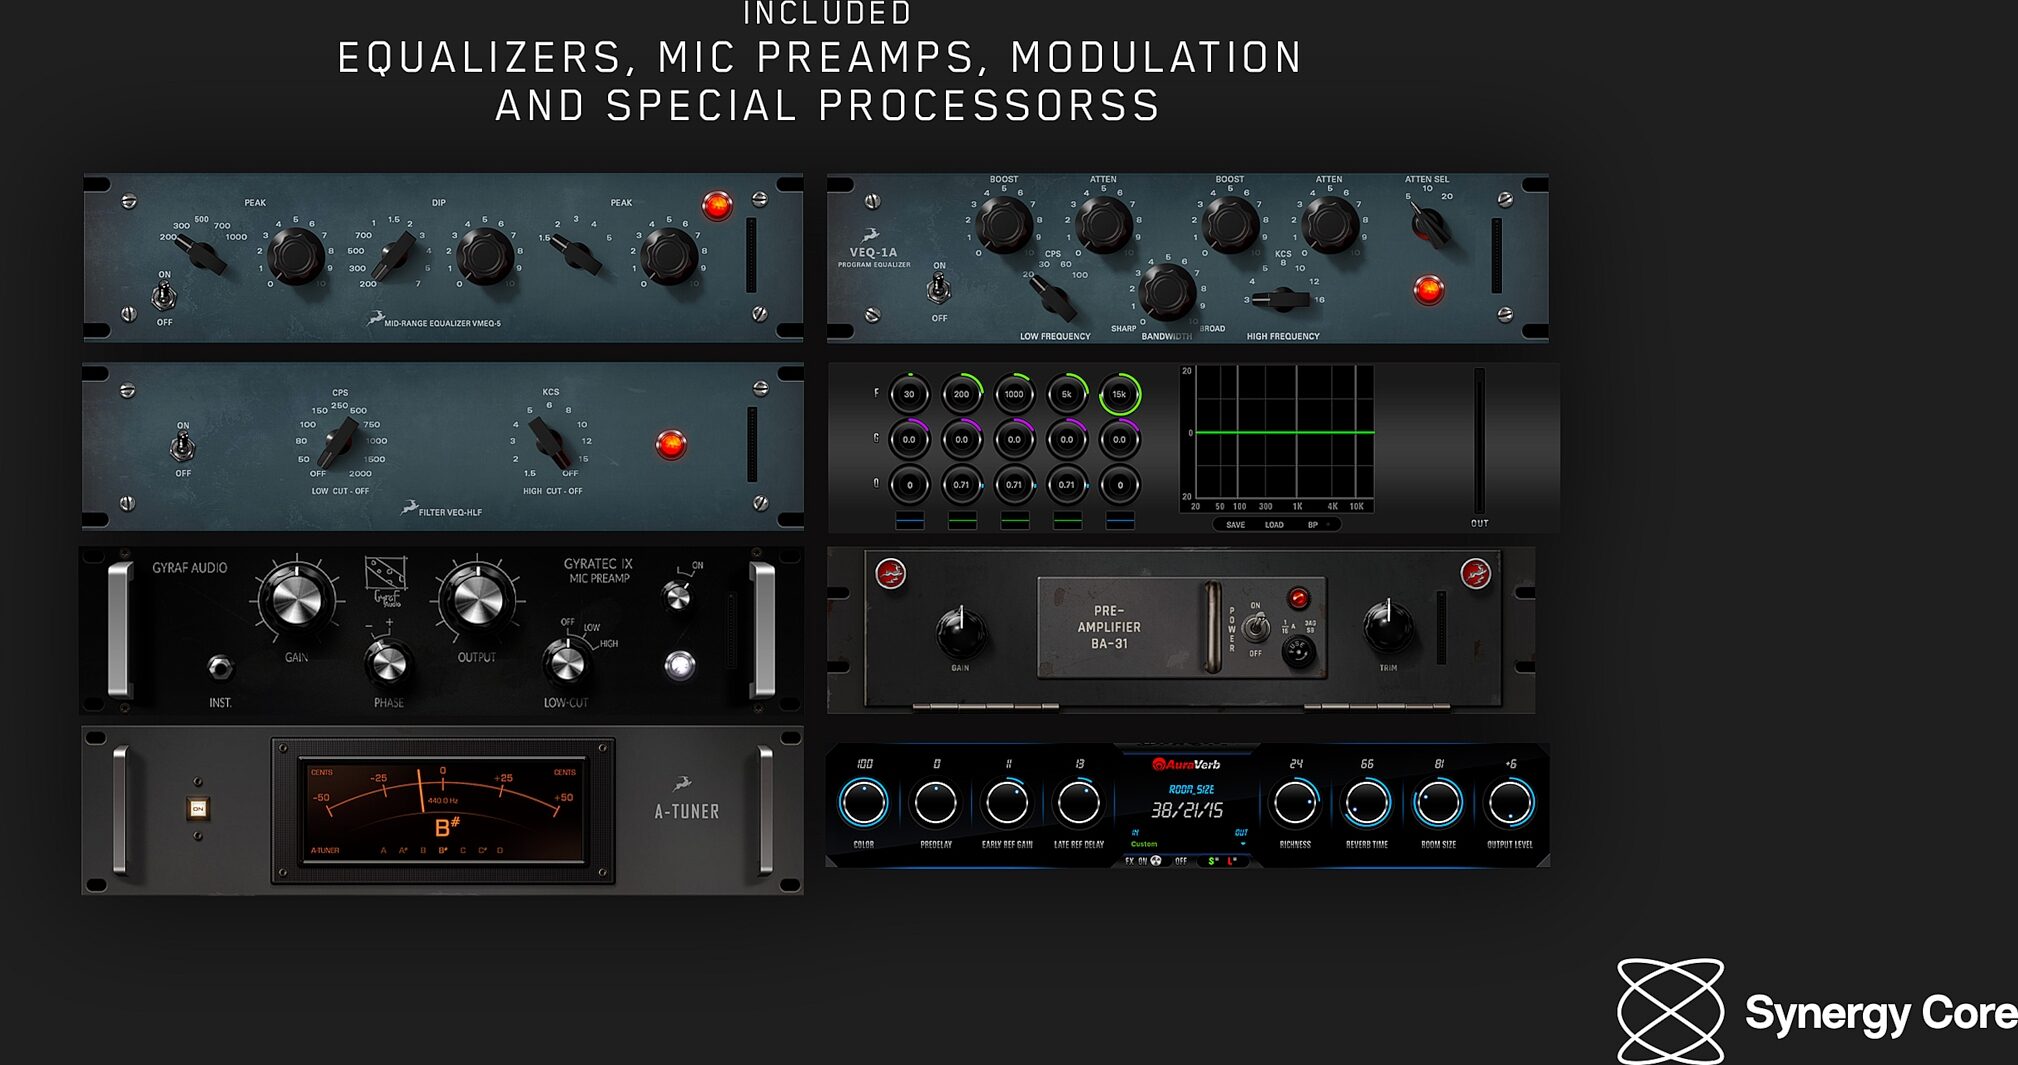The height and width of the screenshot is (1065, 2018).
Task: Toggle the ON switch knob on Gyratec IX
Action: [x=678, y=597]
